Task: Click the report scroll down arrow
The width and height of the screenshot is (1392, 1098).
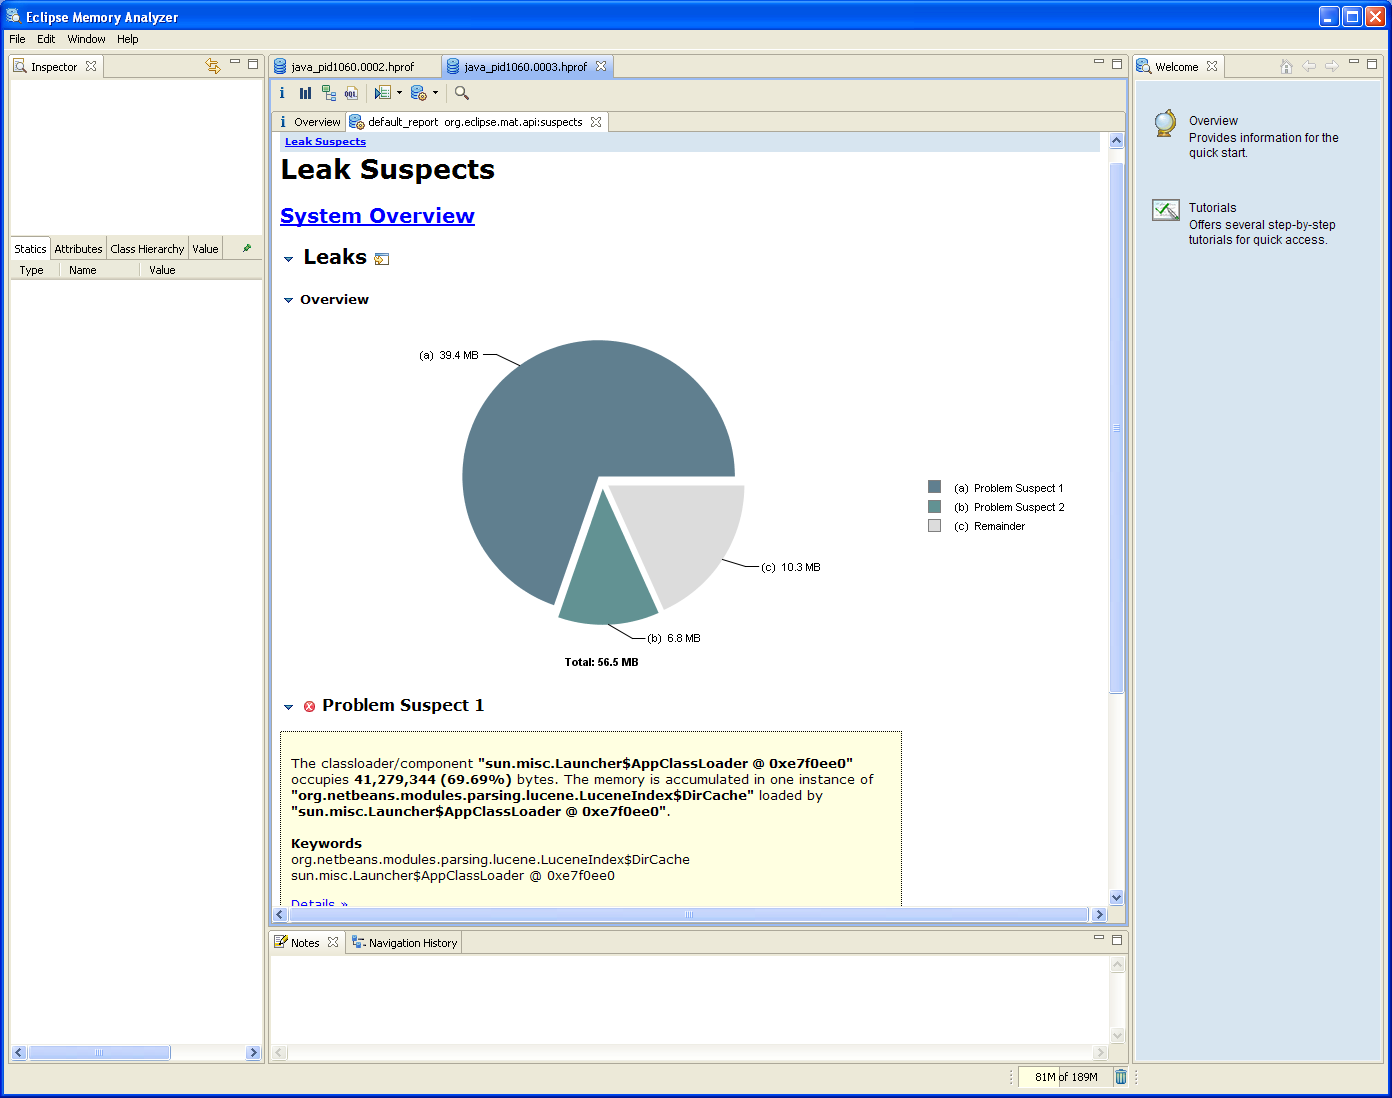Action: click(x=1117, y=898)
